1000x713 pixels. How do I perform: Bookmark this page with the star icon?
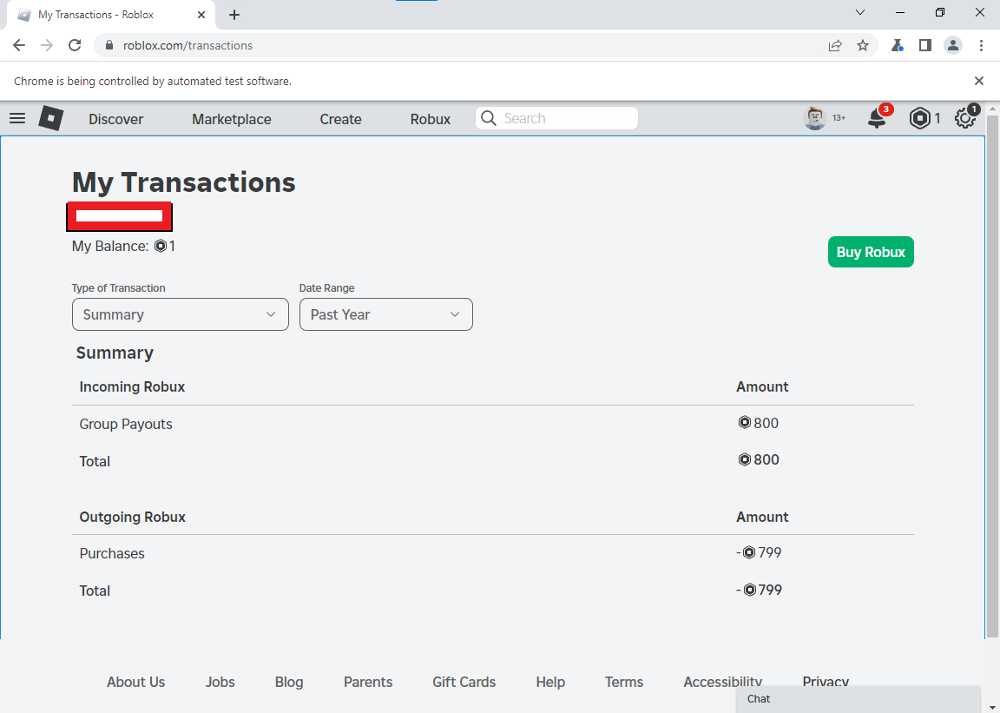tap(863, 45)
